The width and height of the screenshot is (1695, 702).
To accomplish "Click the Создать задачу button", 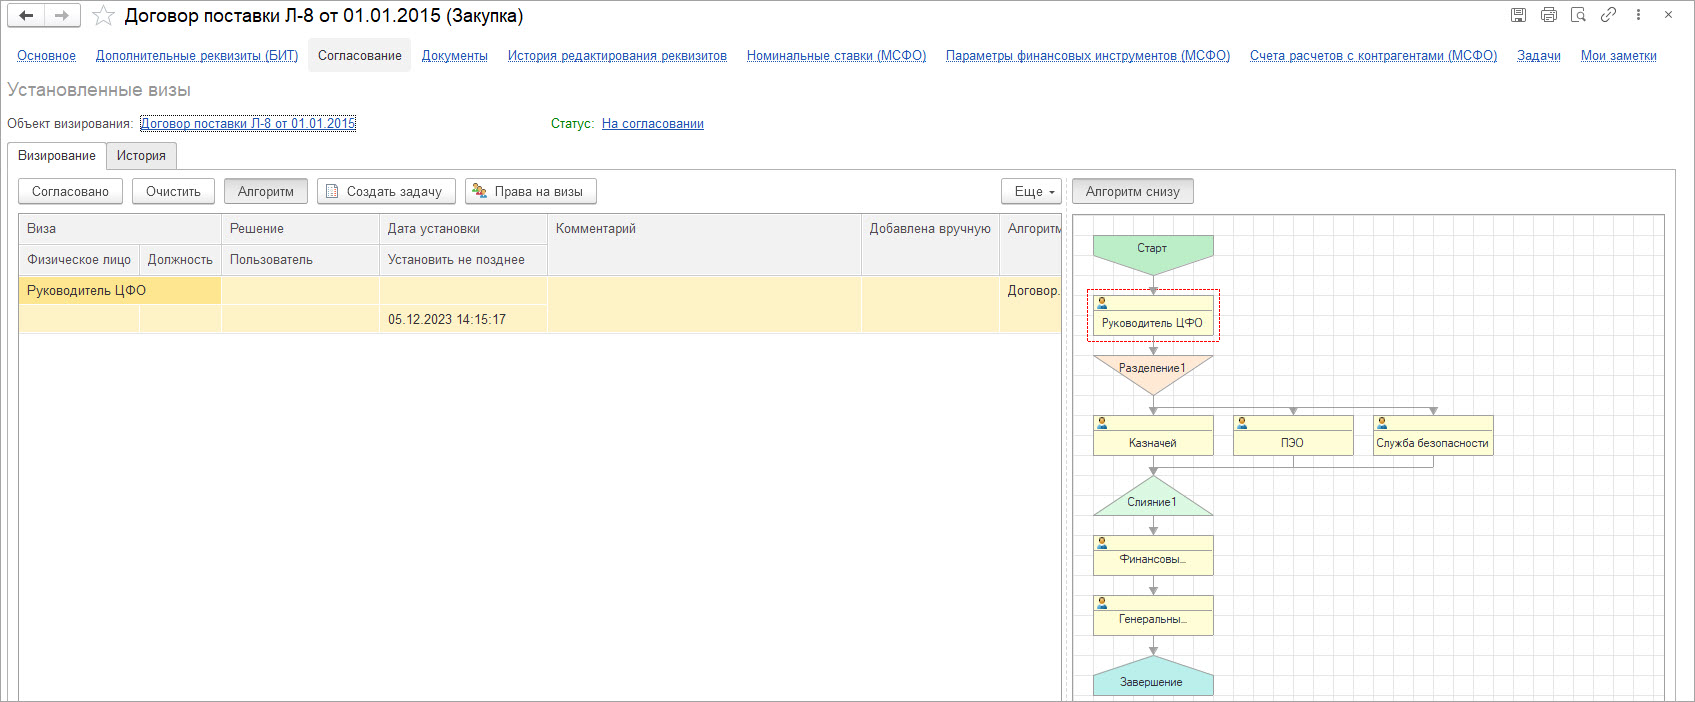I will click(386, 191).
